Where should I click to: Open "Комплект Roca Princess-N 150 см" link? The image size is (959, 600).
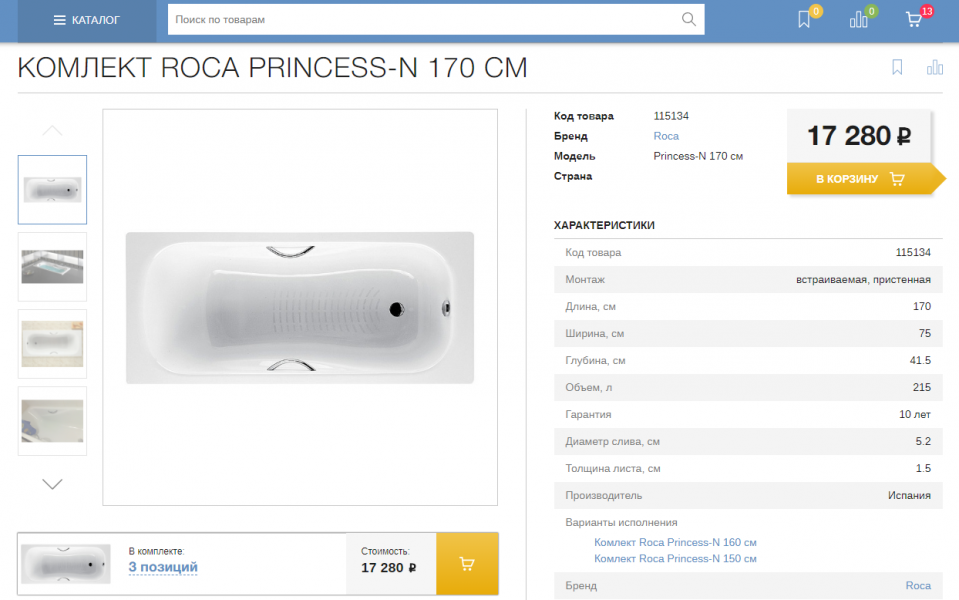(x=675, y=558)
